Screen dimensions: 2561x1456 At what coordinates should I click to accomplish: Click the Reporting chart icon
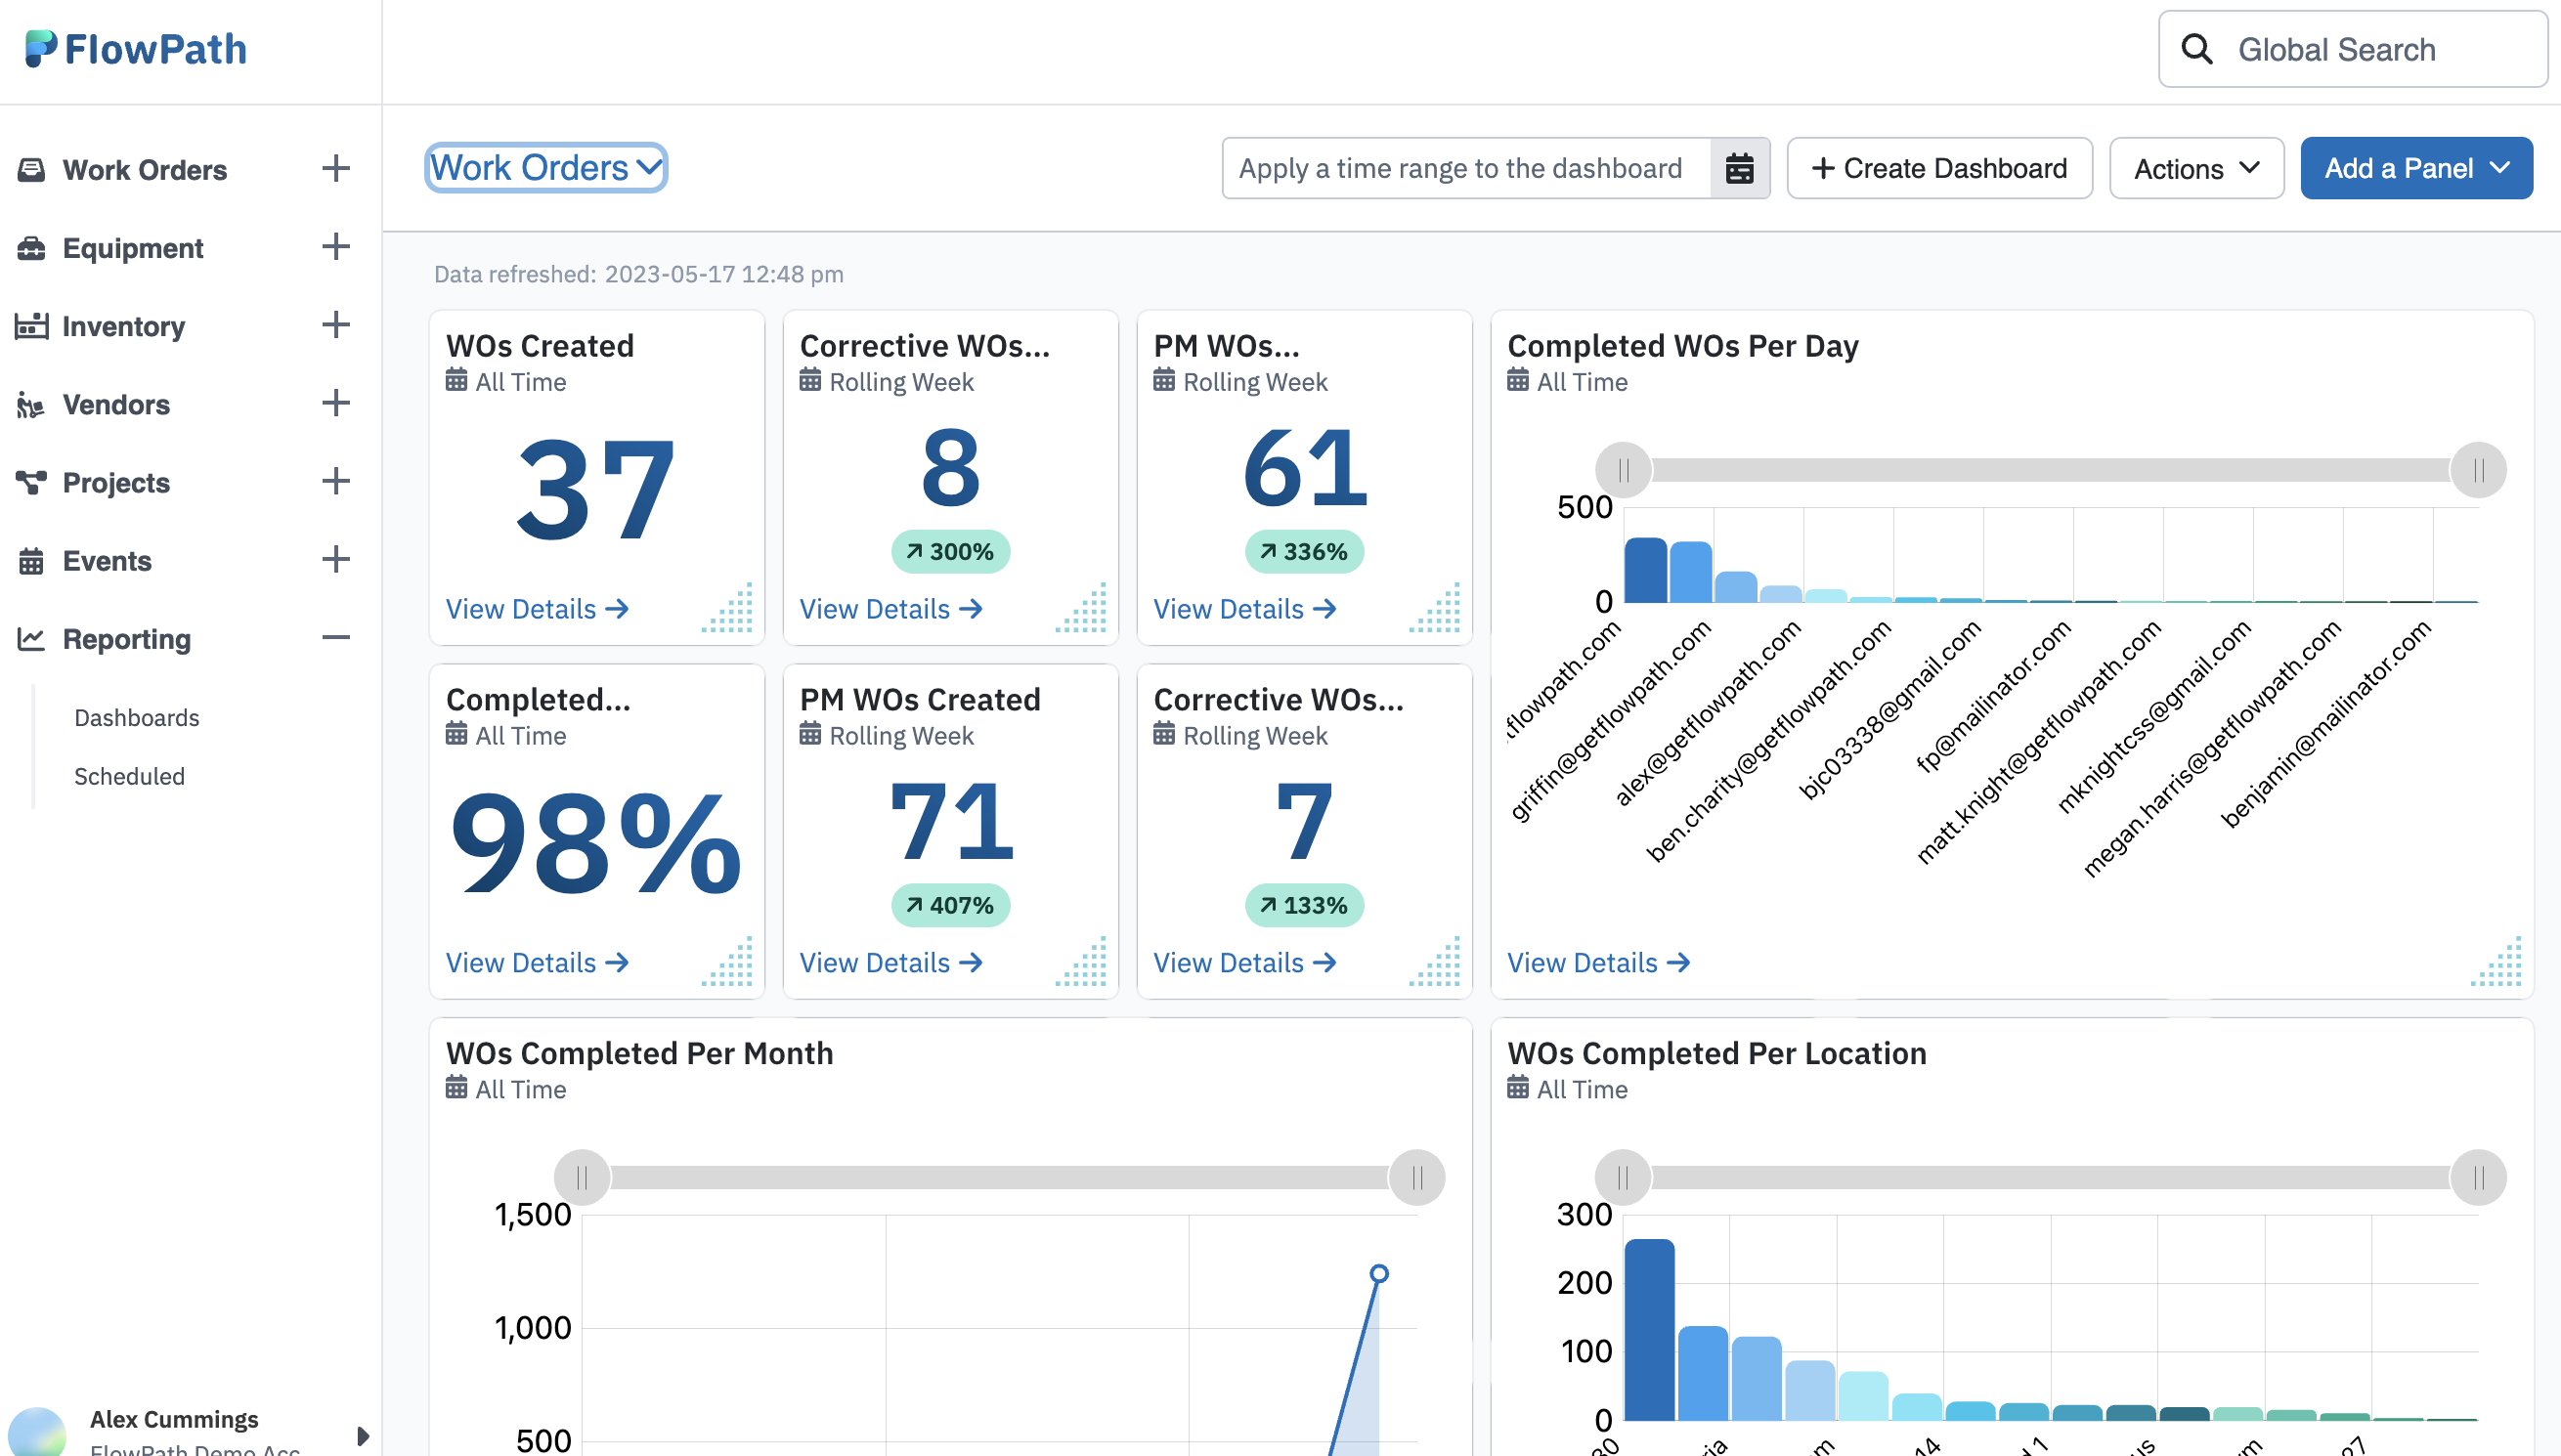[32, 639]
